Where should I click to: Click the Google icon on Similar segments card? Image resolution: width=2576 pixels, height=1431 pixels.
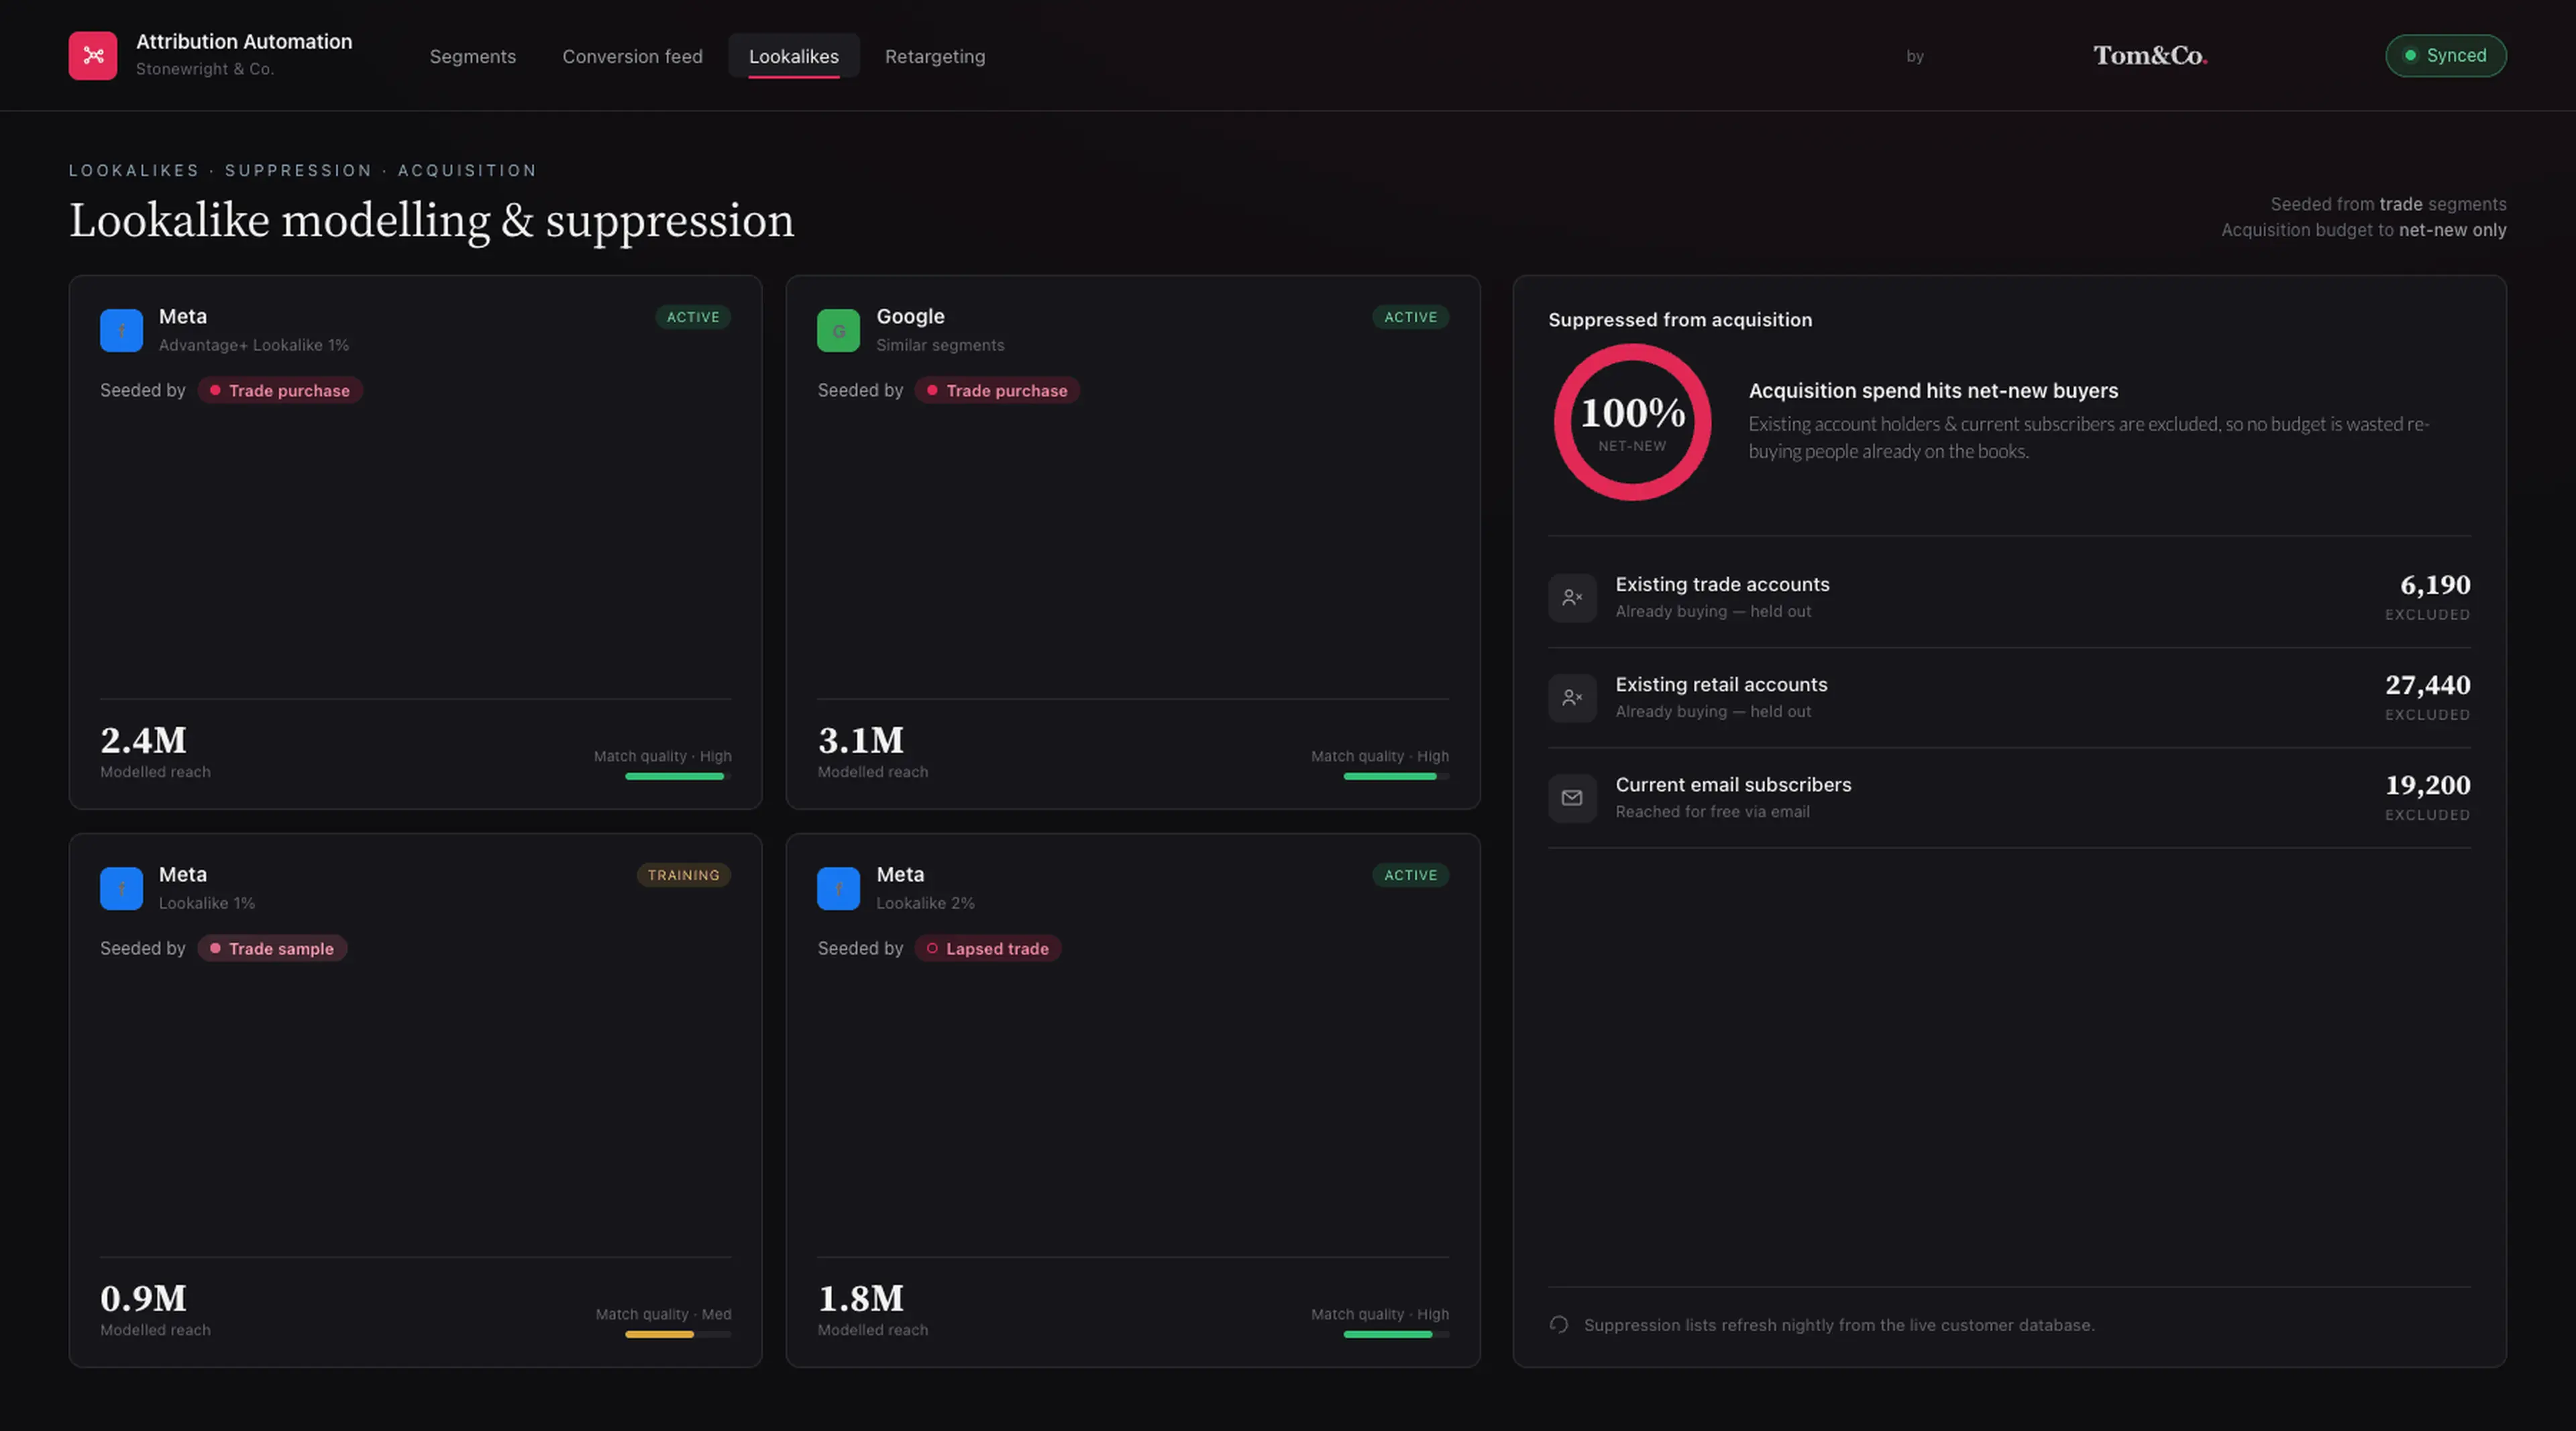coord(838,330)
